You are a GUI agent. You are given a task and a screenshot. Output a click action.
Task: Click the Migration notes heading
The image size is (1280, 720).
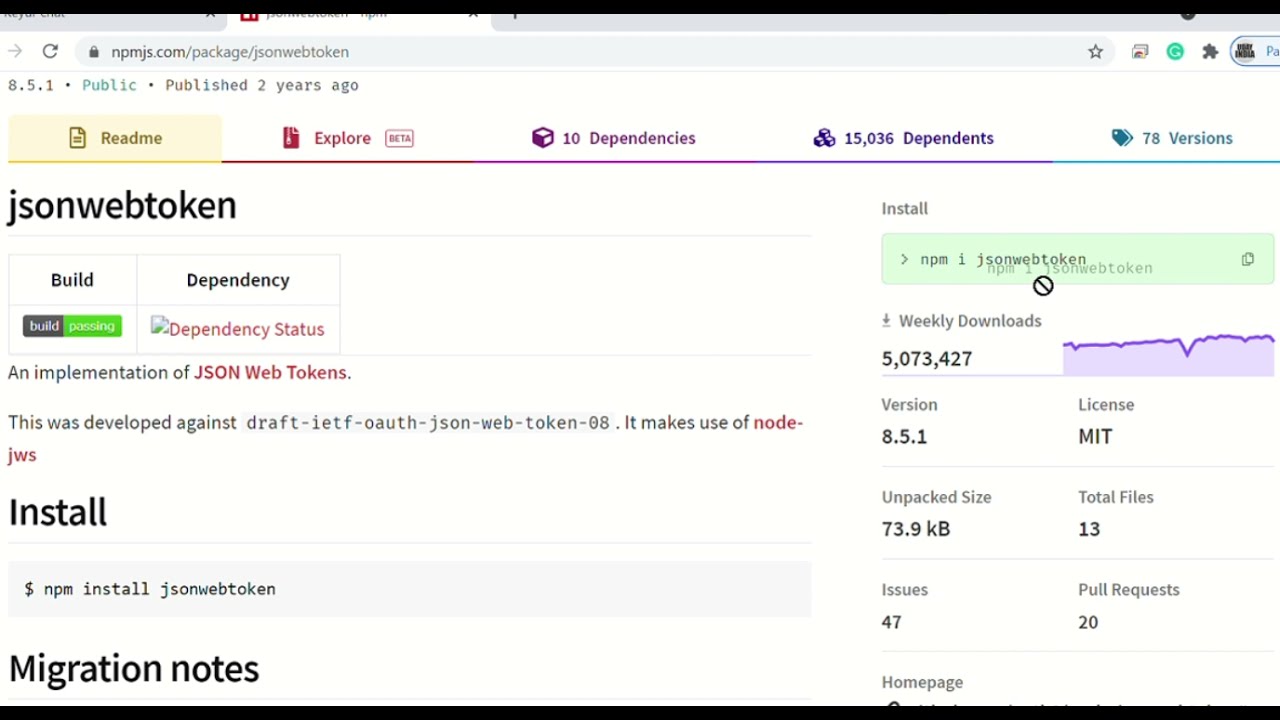133,668
